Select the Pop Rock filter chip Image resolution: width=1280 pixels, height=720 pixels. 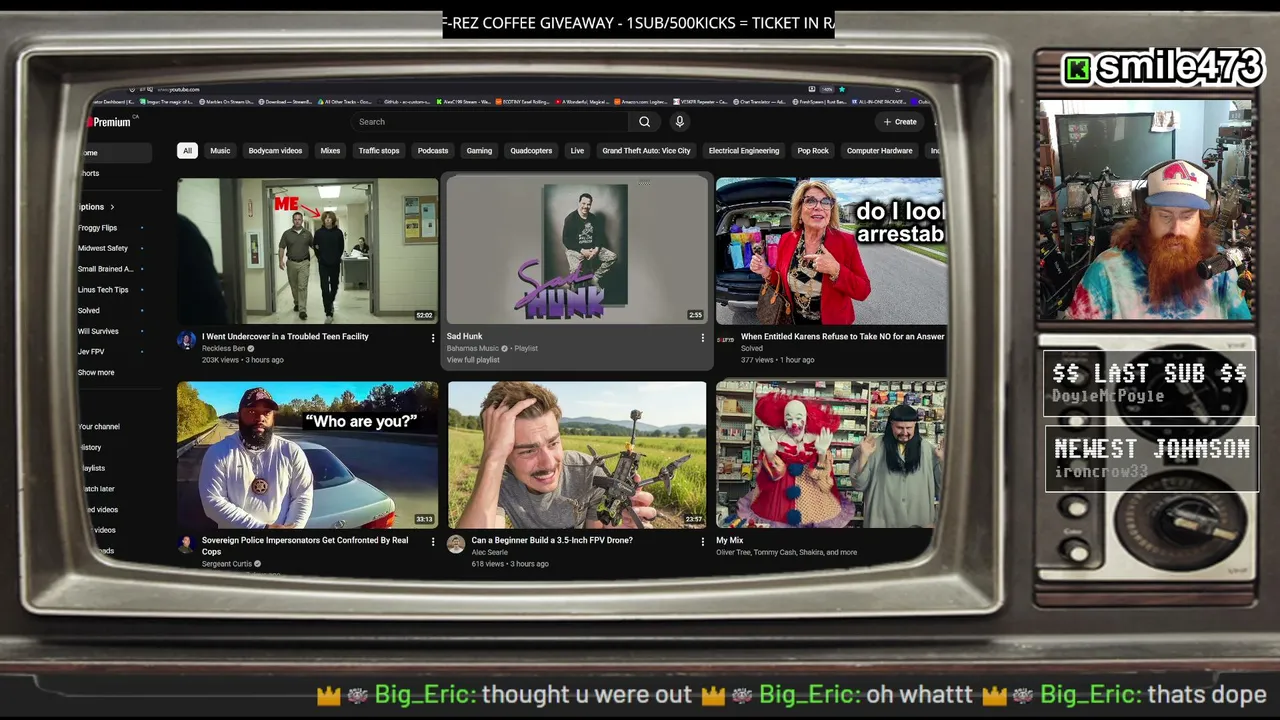coord(813,151)
